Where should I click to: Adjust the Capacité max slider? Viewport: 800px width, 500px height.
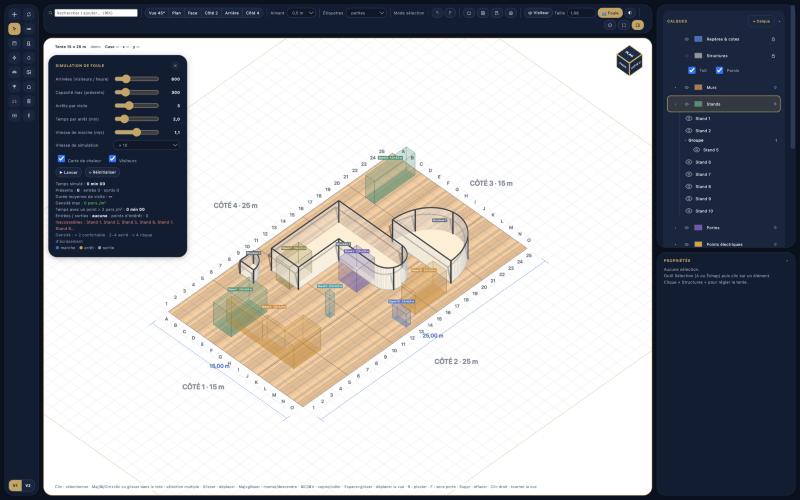click(137, 92)
